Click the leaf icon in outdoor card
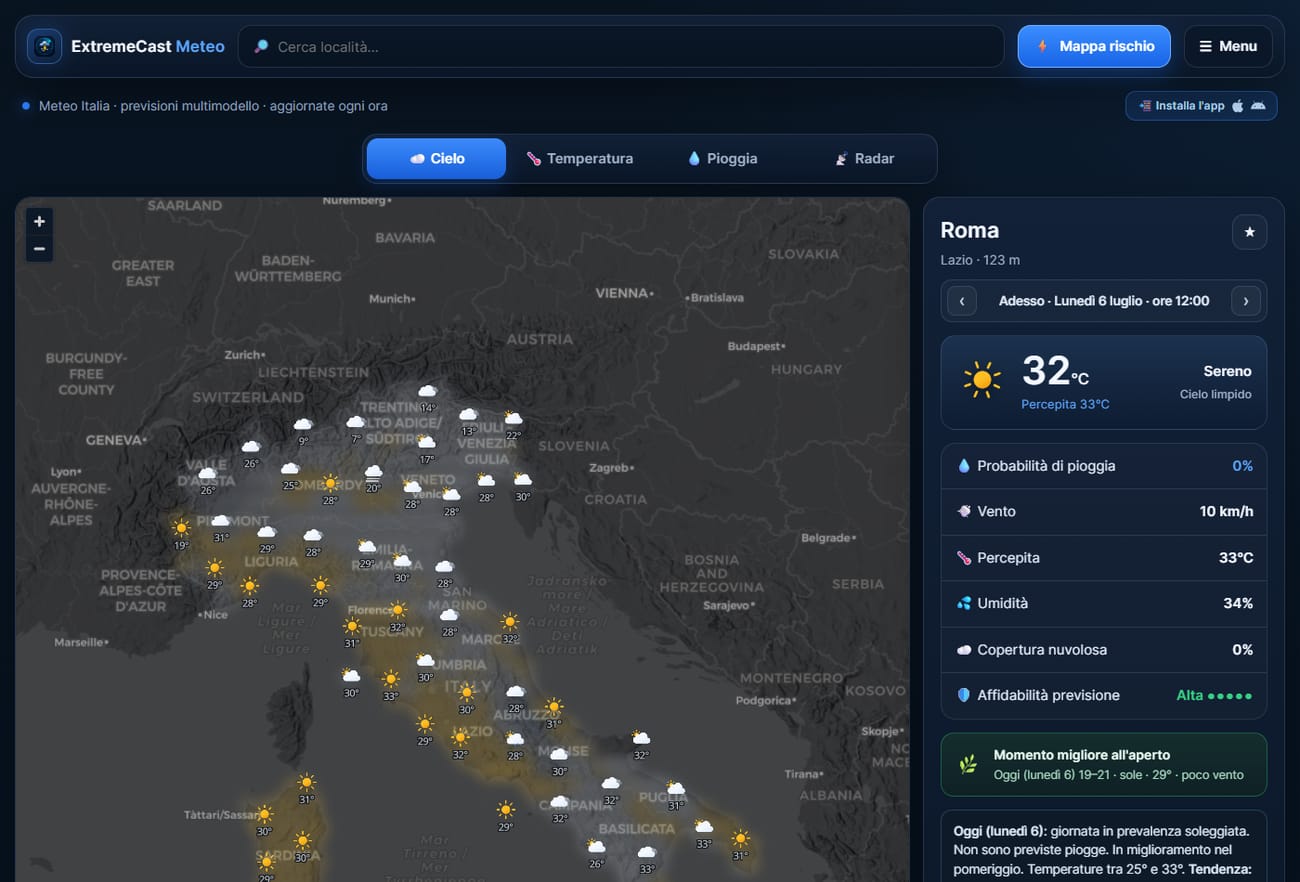Screen dimensions: 1300x882 click(967, 765)
